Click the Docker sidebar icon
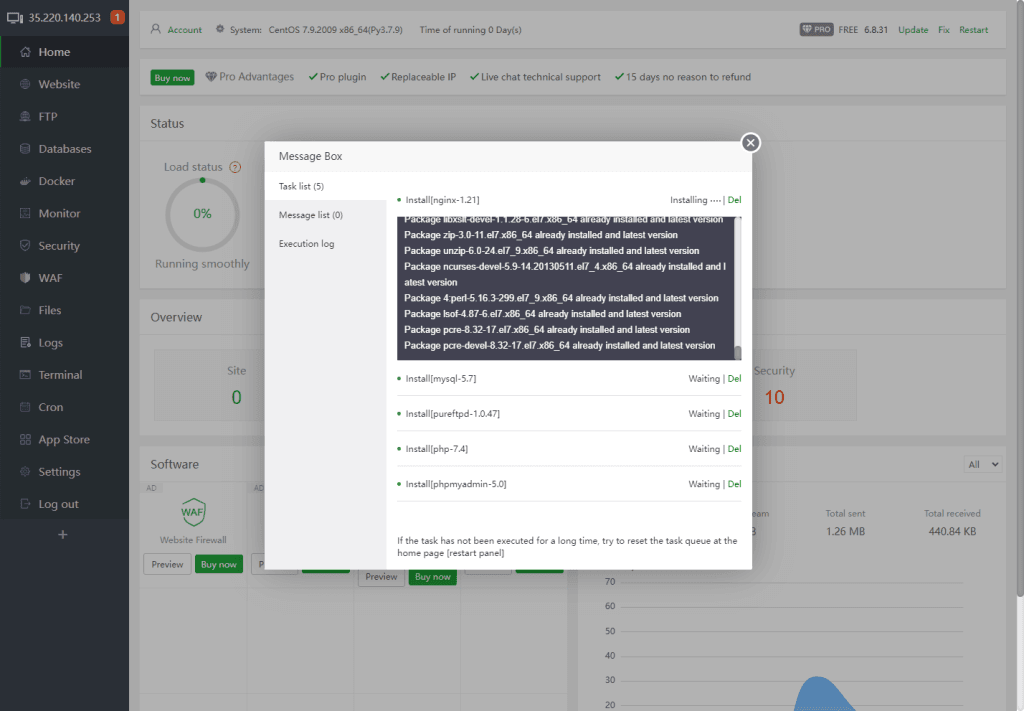Viewport: 1024px width, 711px height. pyautogui.click(x=25, y=181)
